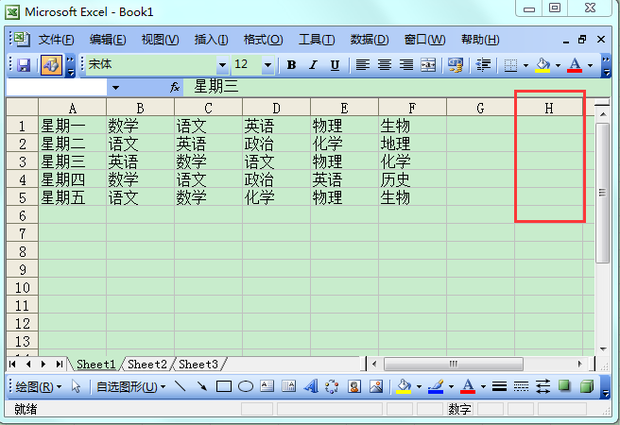Open the Name Box dropdown arrow
The height and width of the screenshot is (425, 620).
coord(115,87)
